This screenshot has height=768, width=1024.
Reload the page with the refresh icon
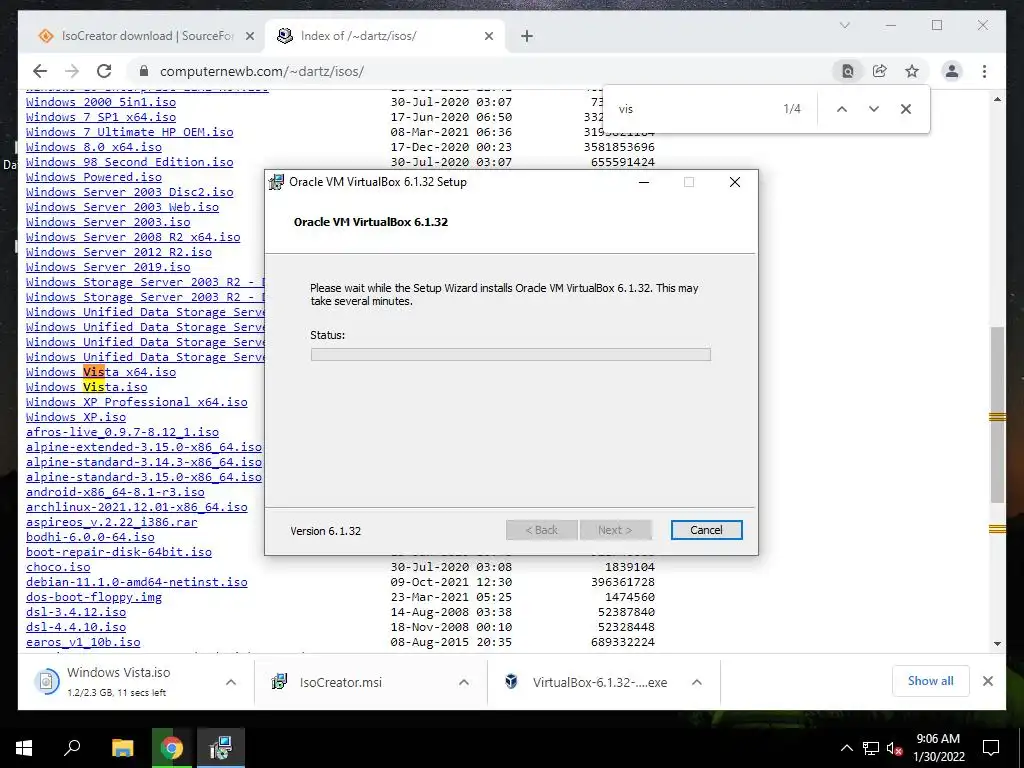coord(104,71)
